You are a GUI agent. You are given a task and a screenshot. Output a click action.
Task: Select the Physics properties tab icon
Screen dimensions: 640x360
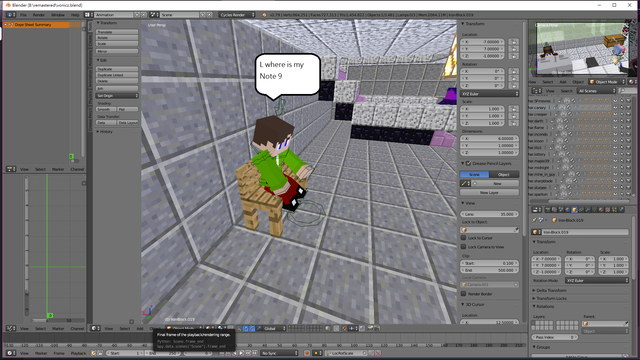point(621,210)
